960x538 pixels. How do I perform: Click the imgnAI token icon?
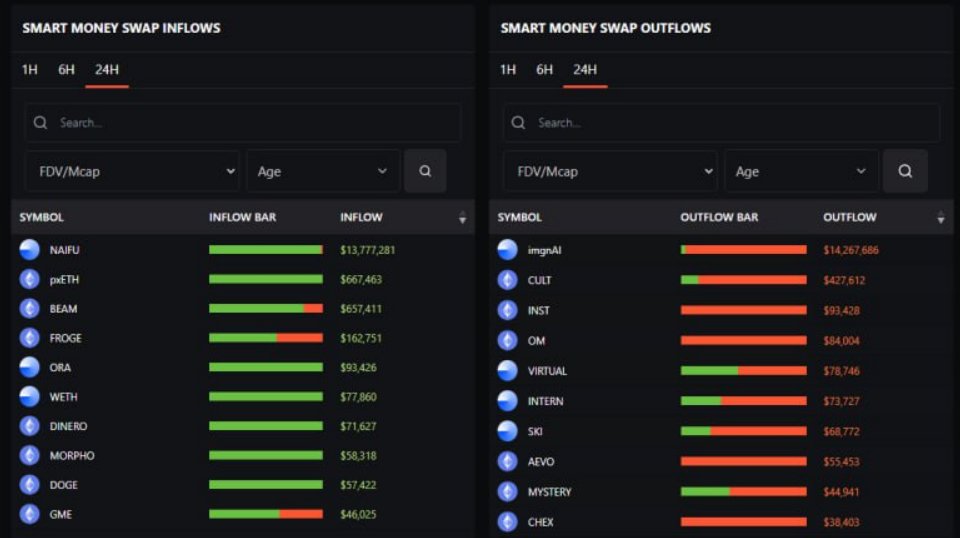click(508, 250)
